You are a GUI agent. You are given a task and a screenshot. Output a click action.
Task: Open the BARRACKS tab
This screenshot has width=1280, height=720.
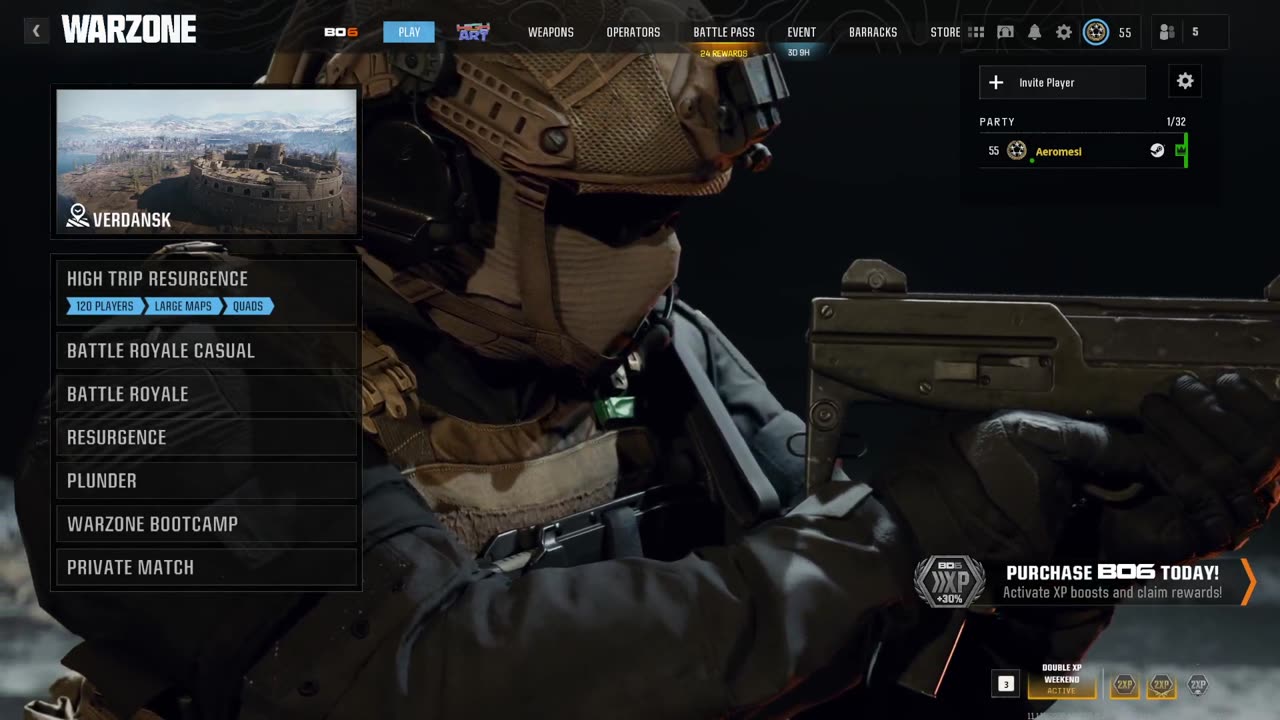pos(873,32)
